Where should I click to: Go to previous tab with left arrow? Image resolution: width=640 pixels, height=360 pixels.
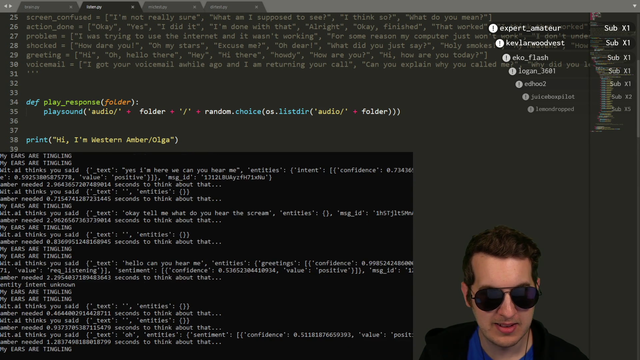point(5,6)
